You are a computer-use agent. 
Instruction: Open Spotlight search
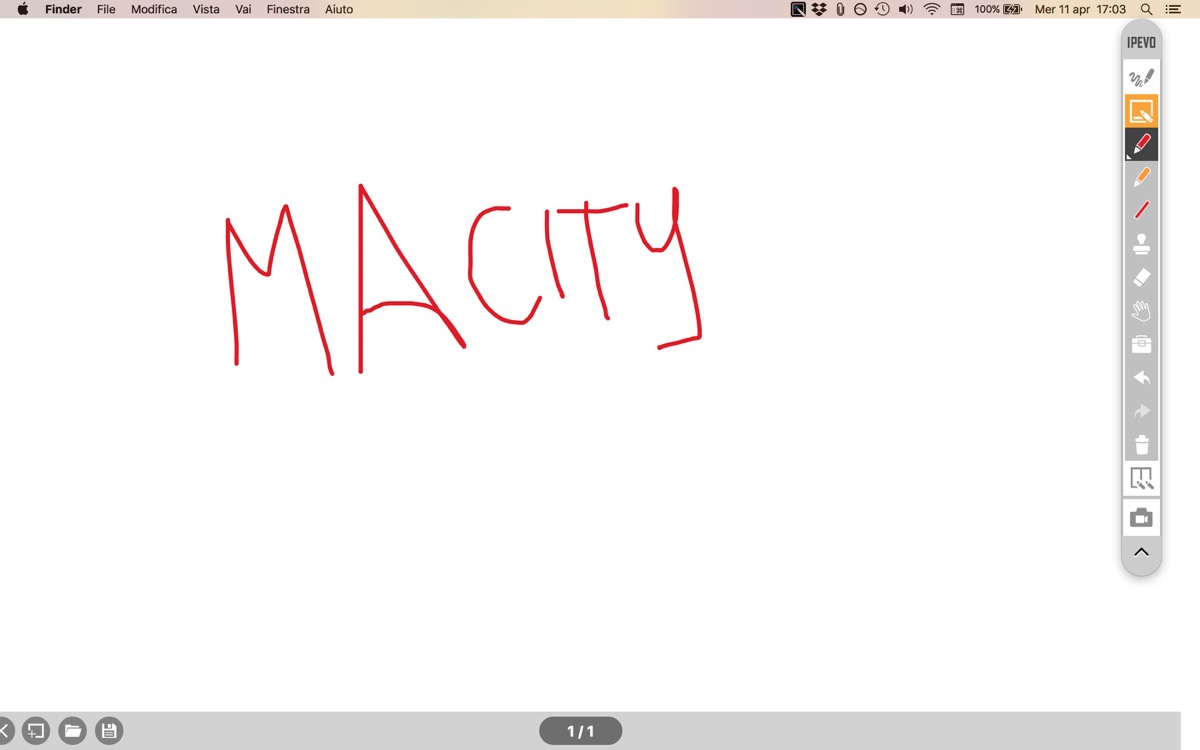(1147, 9)
